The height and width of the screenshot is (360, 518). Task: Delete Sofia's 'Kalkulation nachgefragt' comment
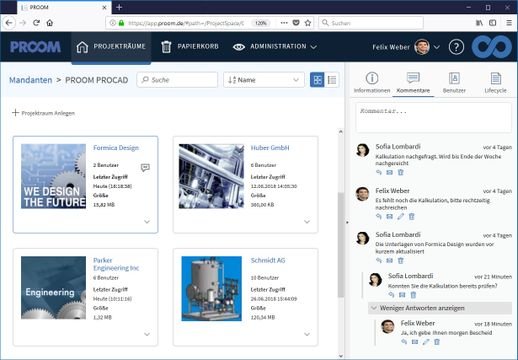[x=401, y=172]
